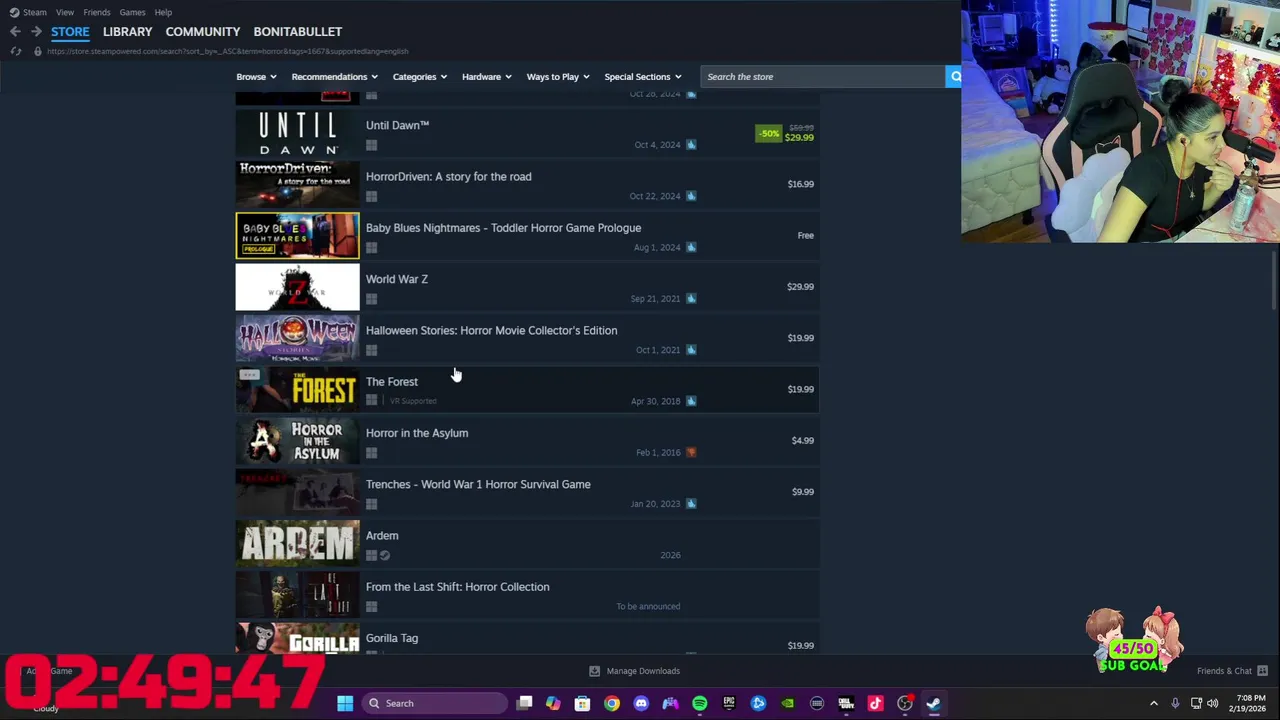
Task: Open Spotify from the taskbar
Action: pos(699,703)
